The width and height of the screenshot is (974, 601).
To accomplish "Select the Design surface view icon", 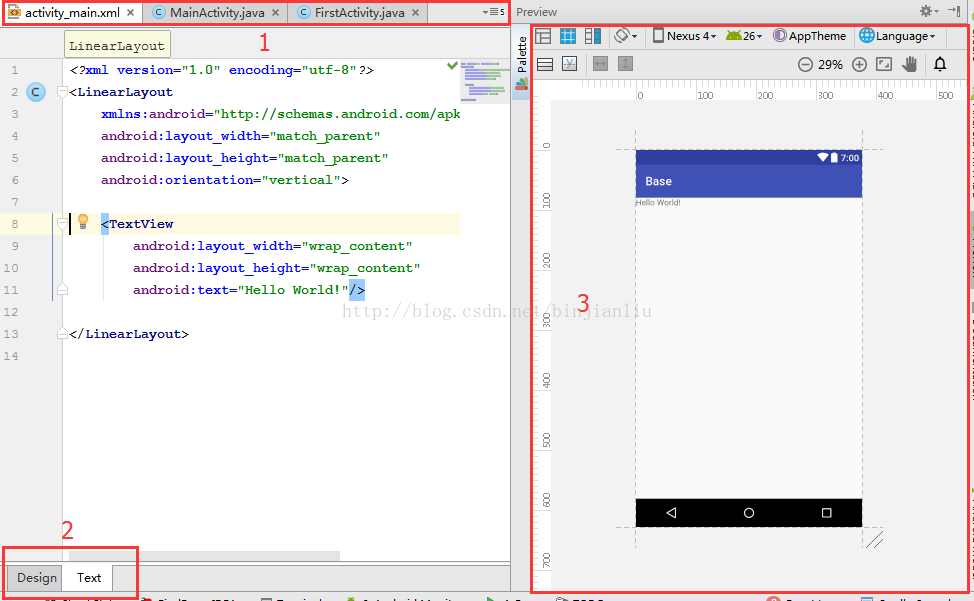I will point(543,36).
